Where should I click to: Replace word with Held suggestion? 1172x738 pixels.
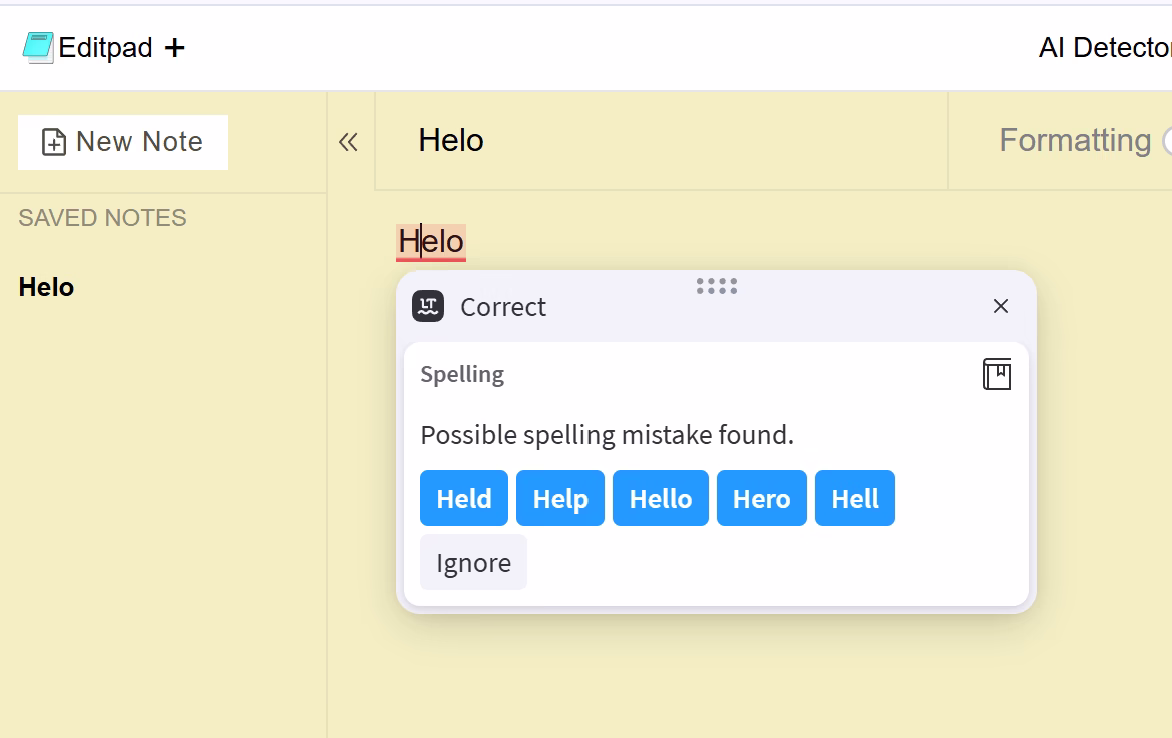463,498
